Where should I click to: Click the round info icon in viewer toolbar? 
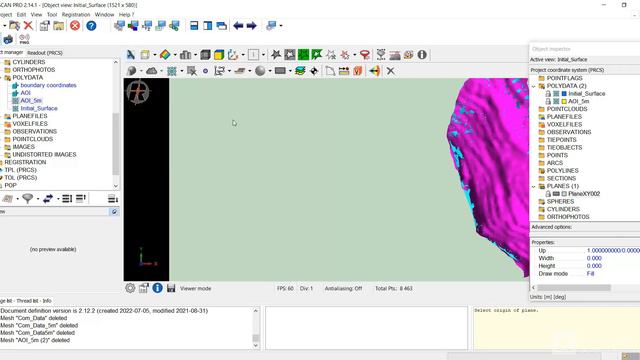coord(422,55)
